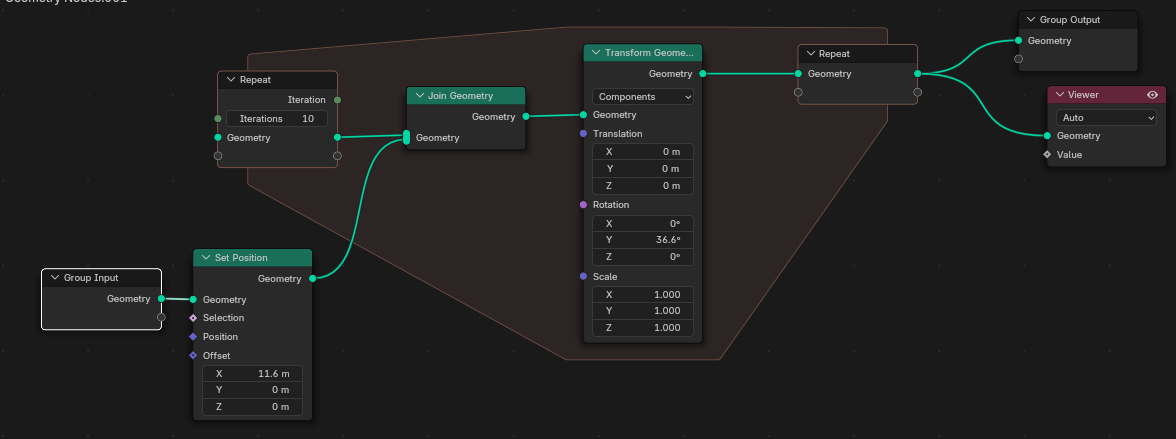Screen dimensions: 1176x439
Task: Open the Viewer Auto domain dropdown
Action: 1106,118
